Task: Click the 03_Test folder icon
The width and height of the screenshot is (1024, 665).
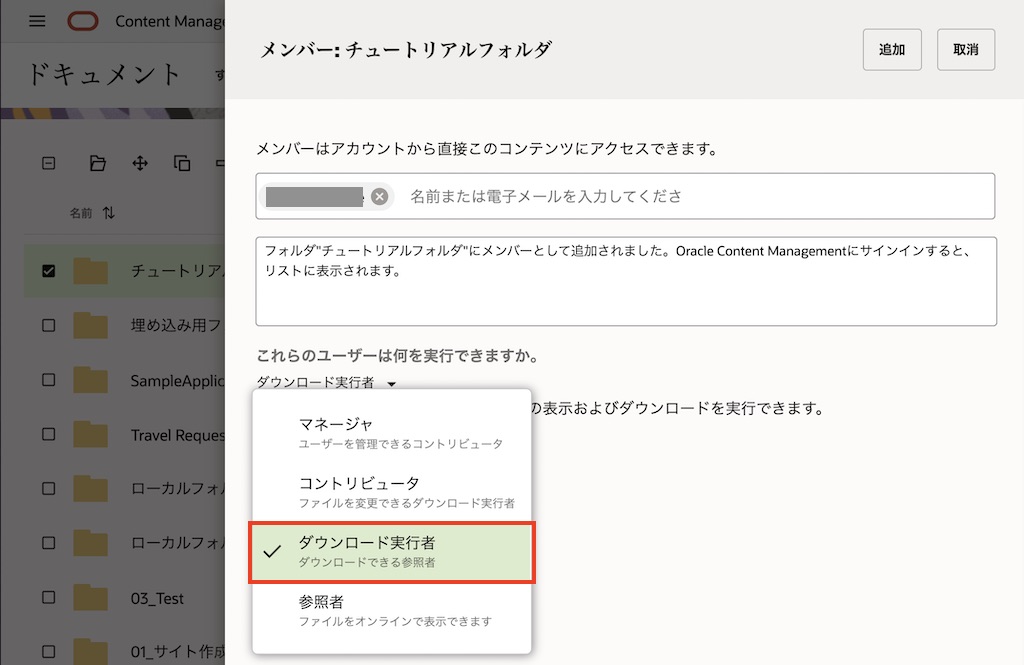Action: click(x=90, y=598)
